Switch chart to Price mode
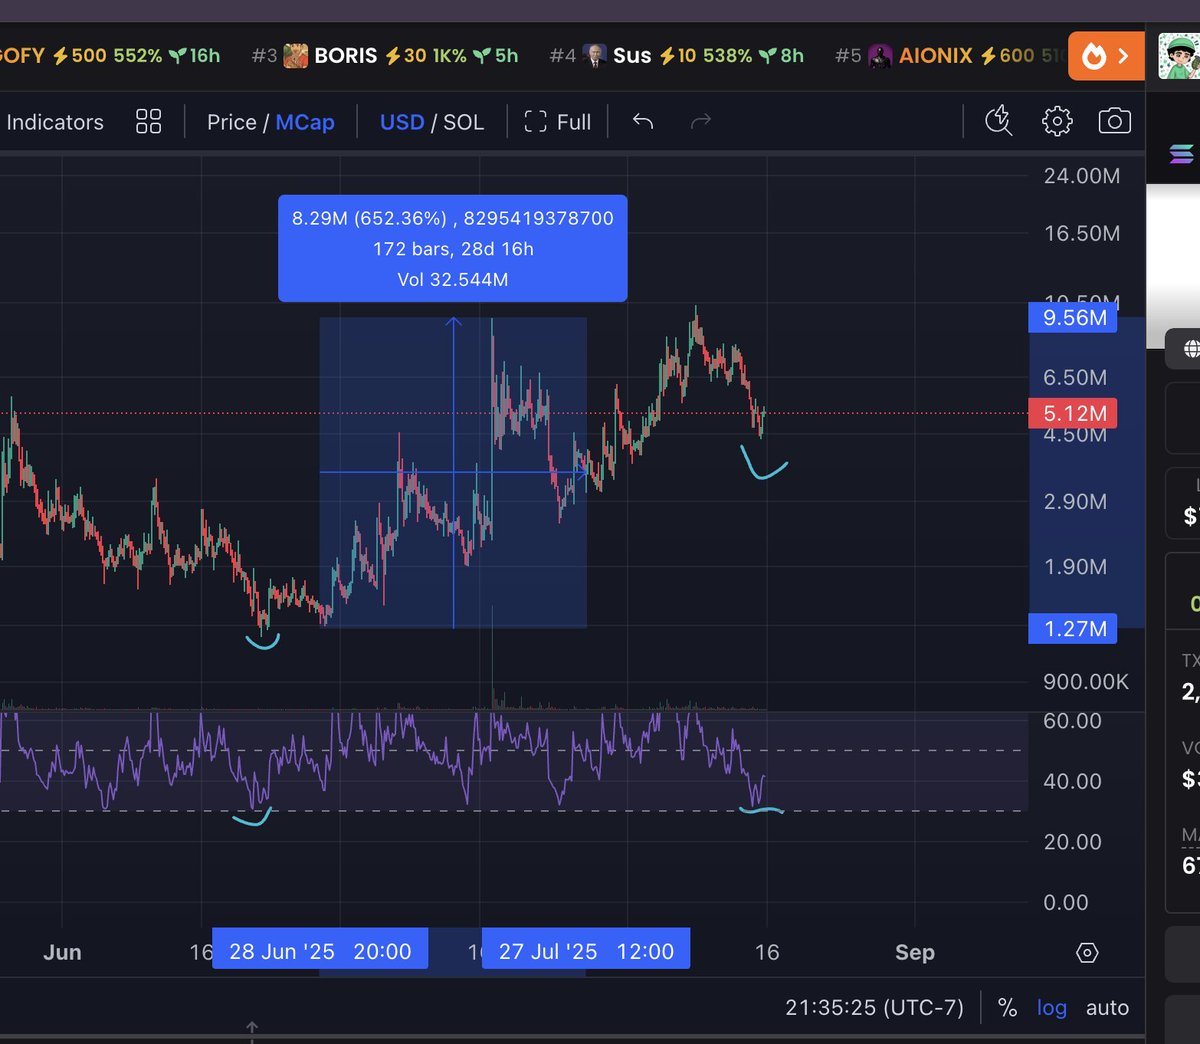Image resolution: width=1200 pixels, height=1044 pixels. point(232,122)
